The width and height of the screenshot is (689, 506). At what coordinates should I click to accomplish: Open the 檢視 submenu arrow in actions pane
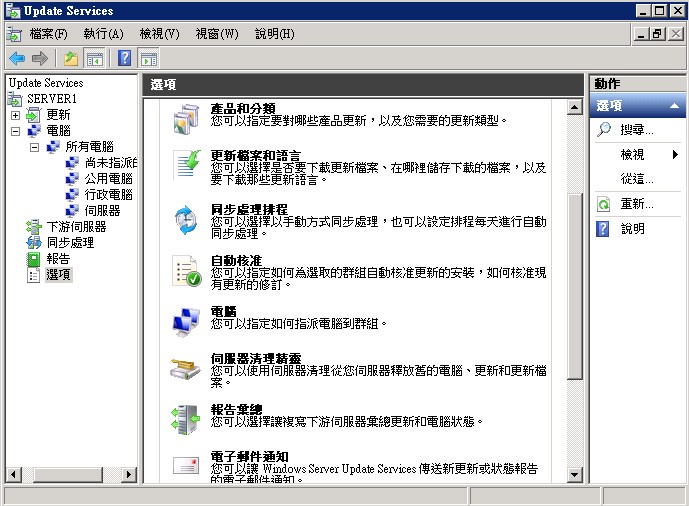[x=675, y=154]
